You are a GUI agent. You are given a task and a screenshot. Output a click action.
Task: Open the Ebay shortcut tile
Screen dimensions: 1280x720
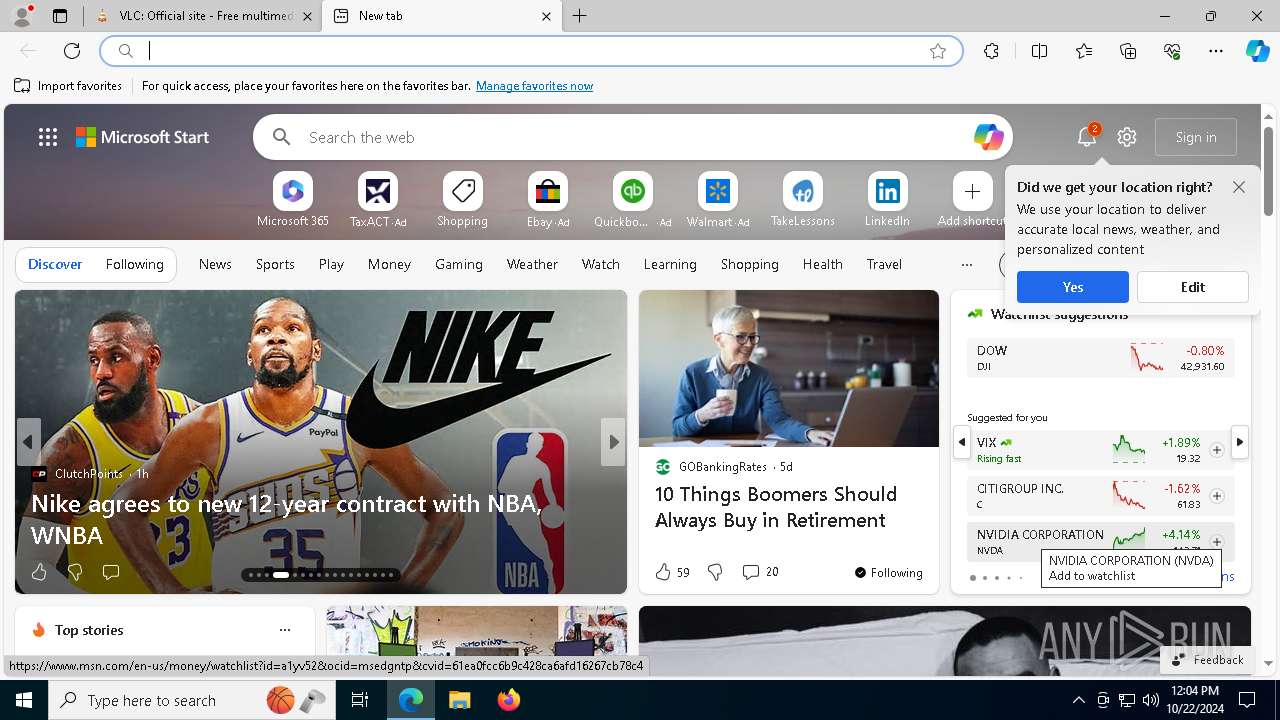click(x=547, y=200)
